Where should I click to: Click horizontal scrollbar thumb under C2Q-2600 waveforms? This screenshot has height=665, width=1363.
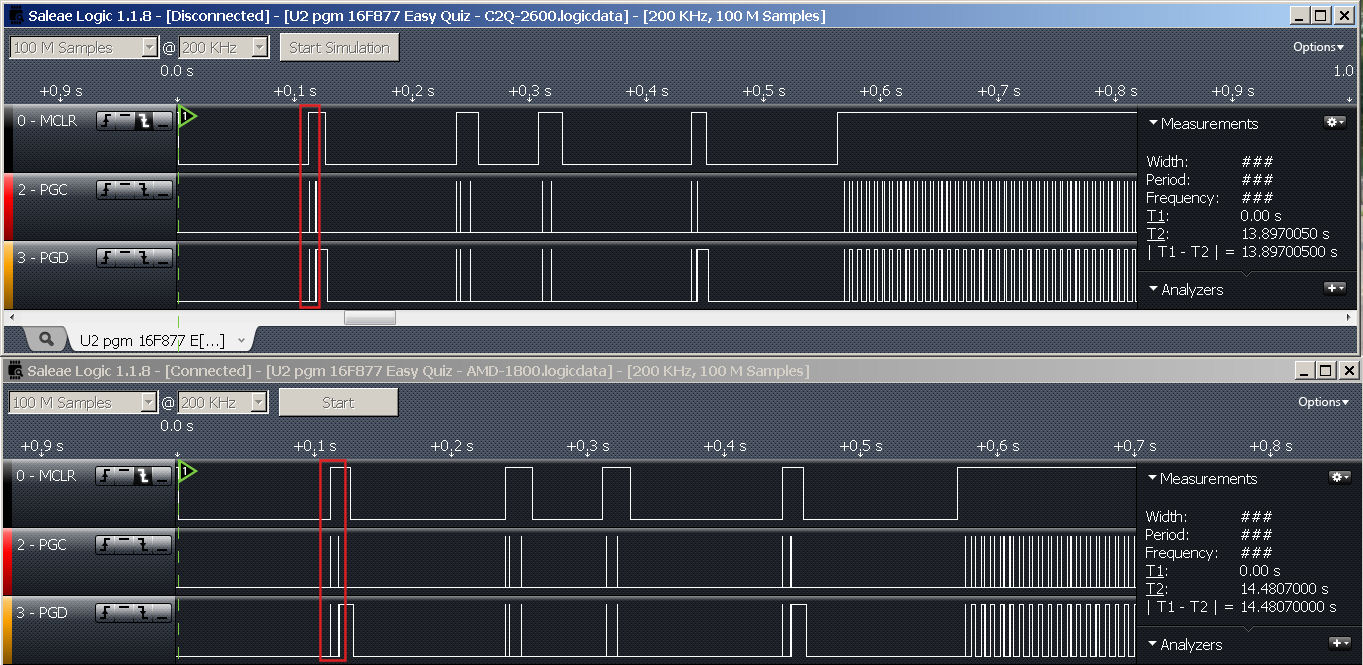(x=370, y=318)
